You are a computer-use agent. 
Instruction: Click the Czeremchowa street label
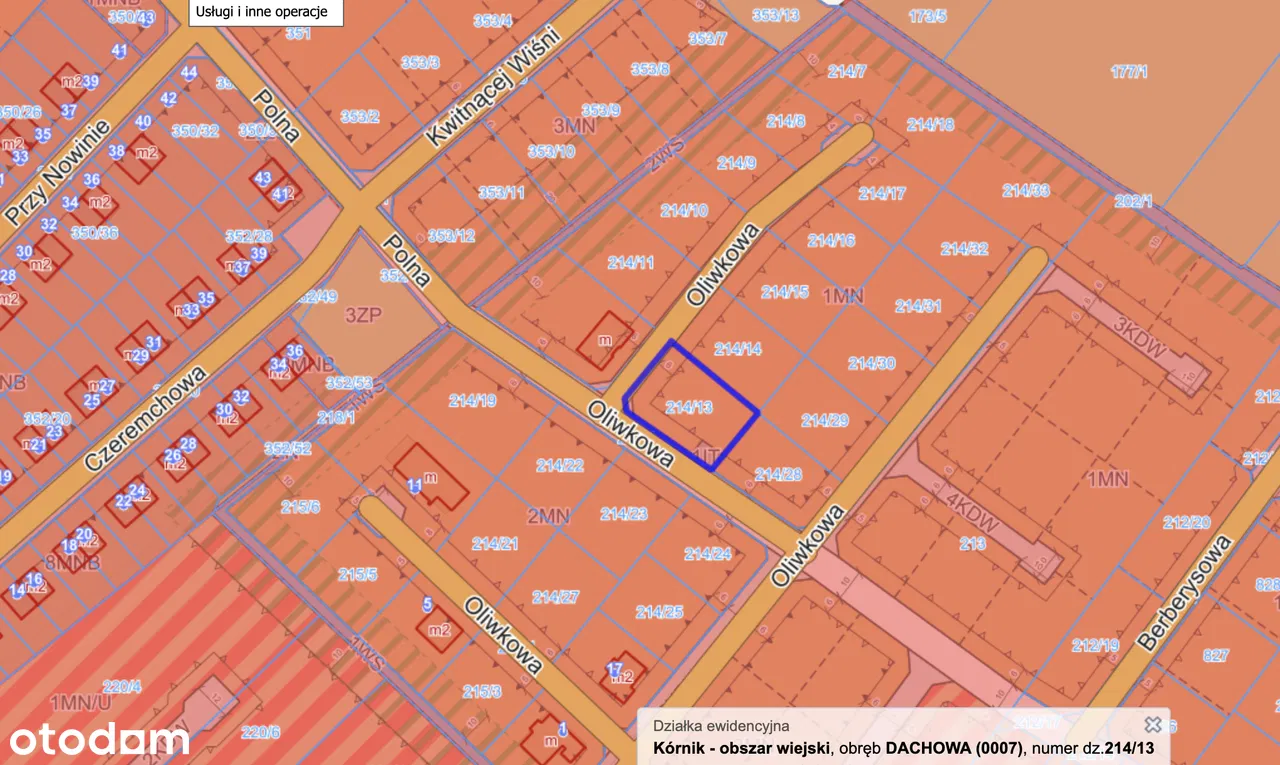click(x=145, y=418)
